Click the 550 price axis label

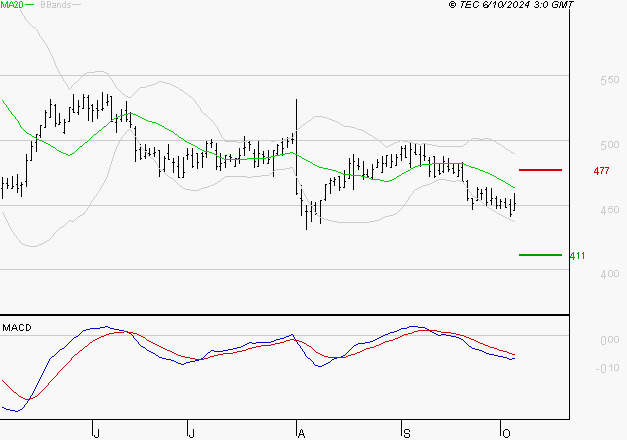click(610, 80)
